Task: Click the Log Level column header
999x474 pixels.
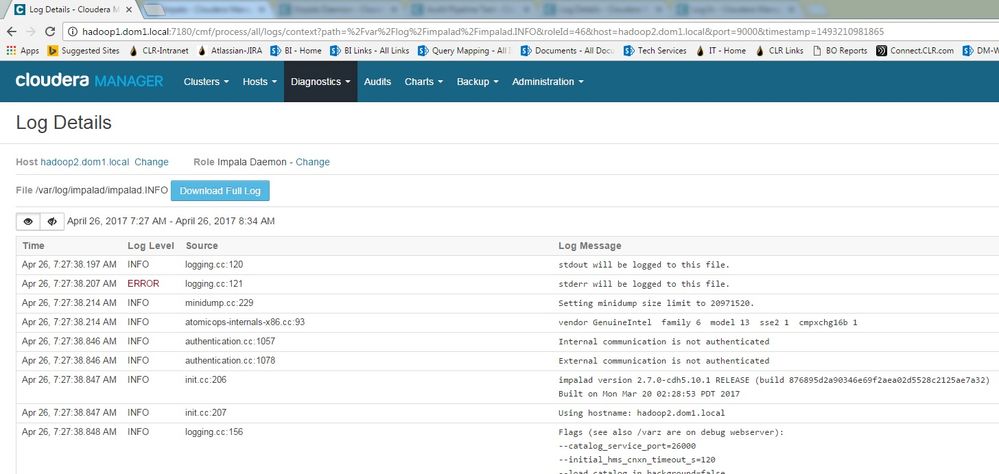Action: point(151,245)
